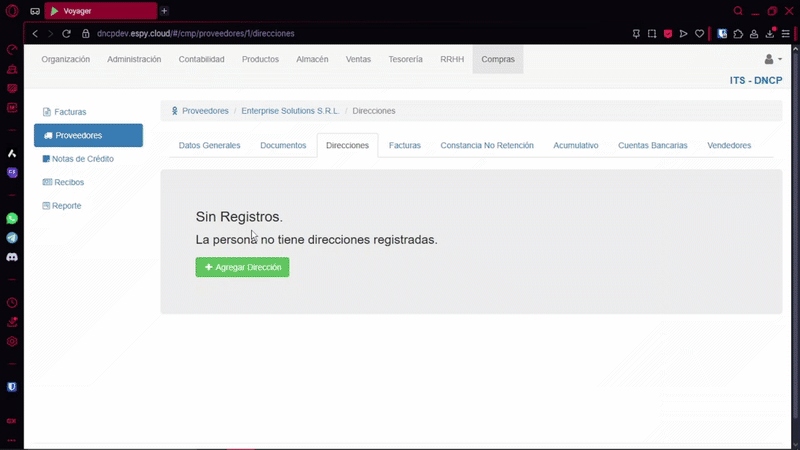Open the user account dropdown

coord(773,59)
